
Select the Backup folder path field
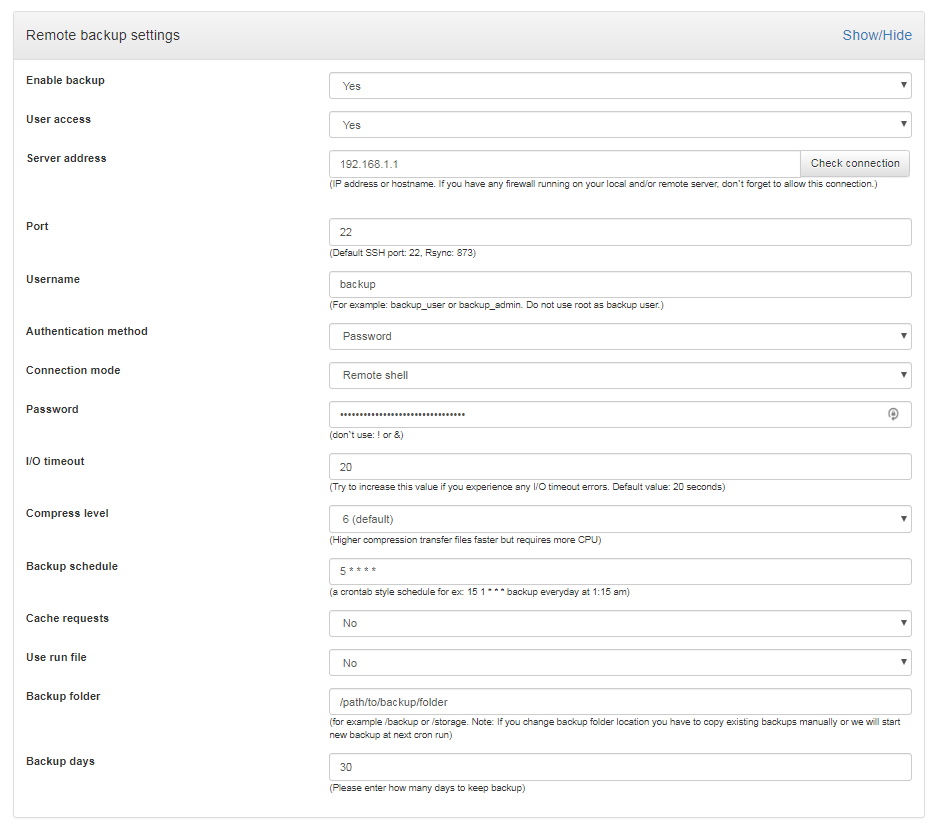[620, 701]
